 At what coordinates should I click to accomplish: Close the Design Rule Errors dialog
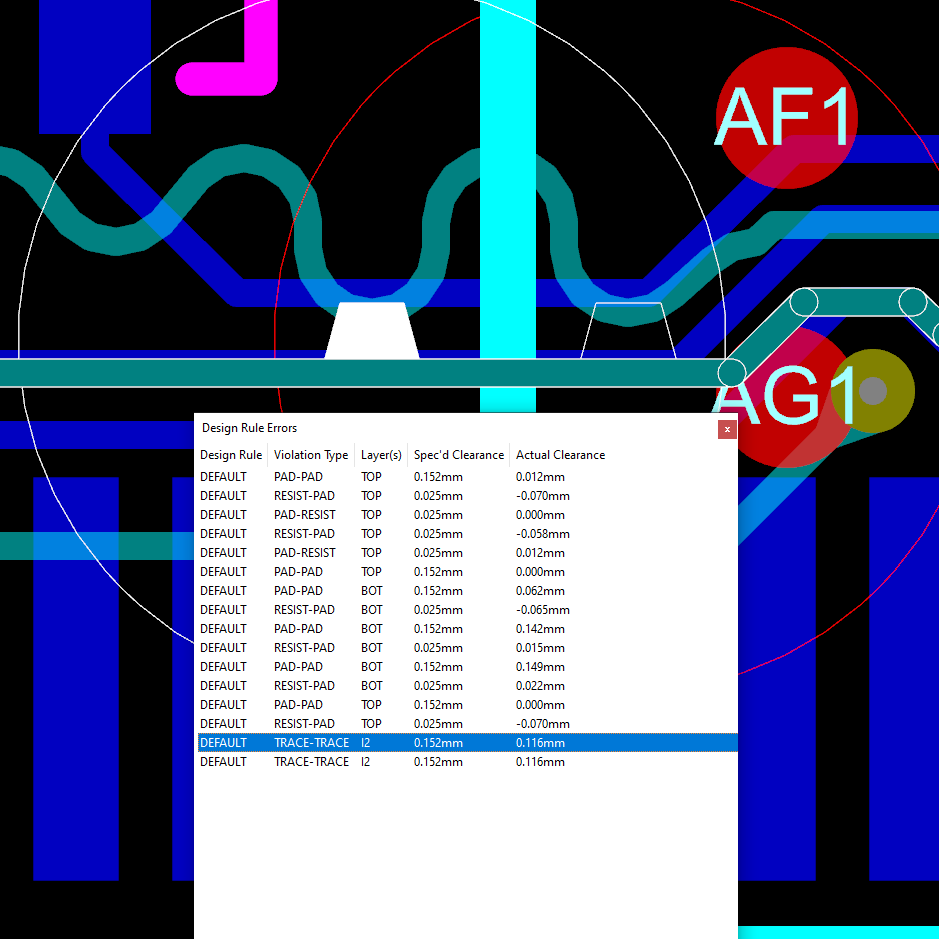(x=727, y=429)
